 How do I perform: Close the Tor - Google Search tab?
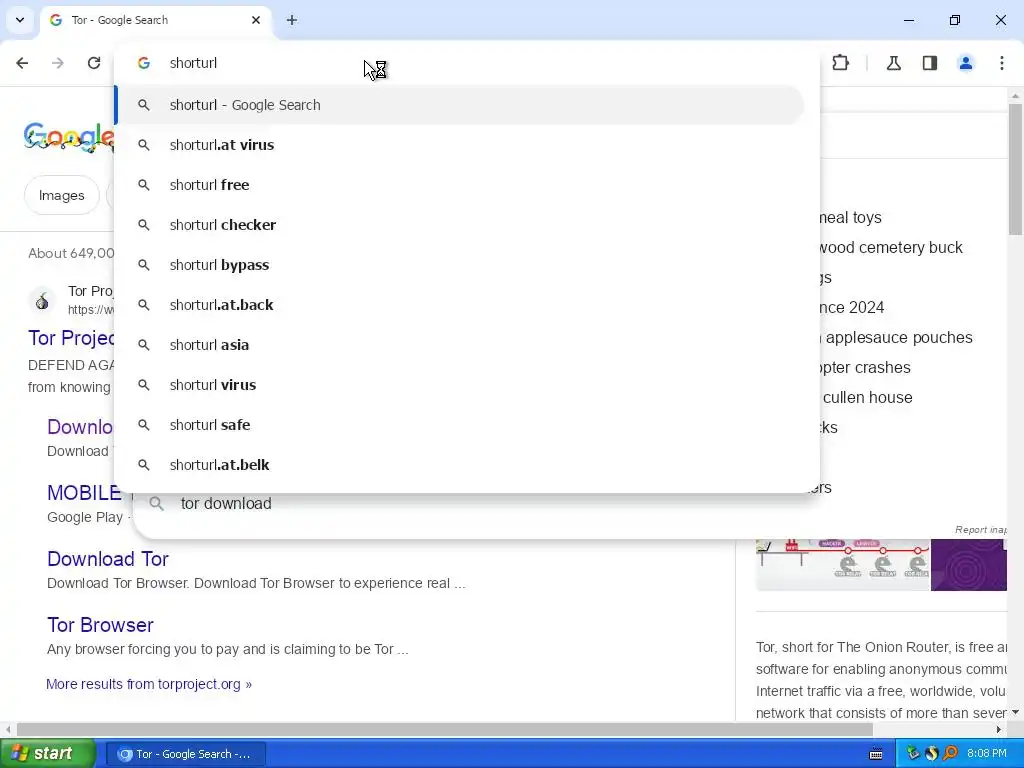pos(256,20)
